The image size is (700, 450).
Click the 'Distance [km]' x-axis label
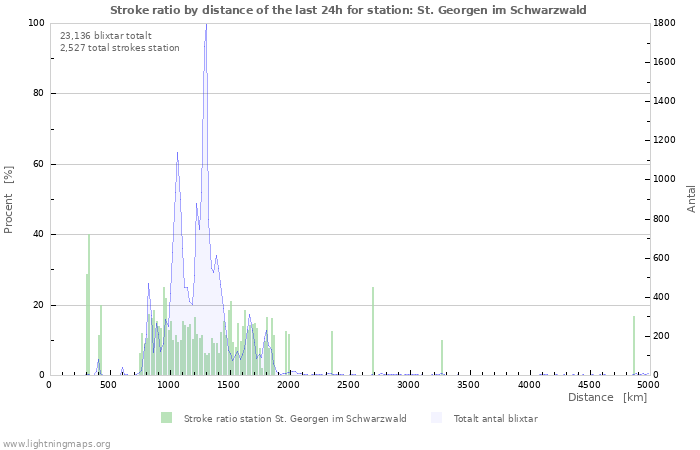[607, 397]
